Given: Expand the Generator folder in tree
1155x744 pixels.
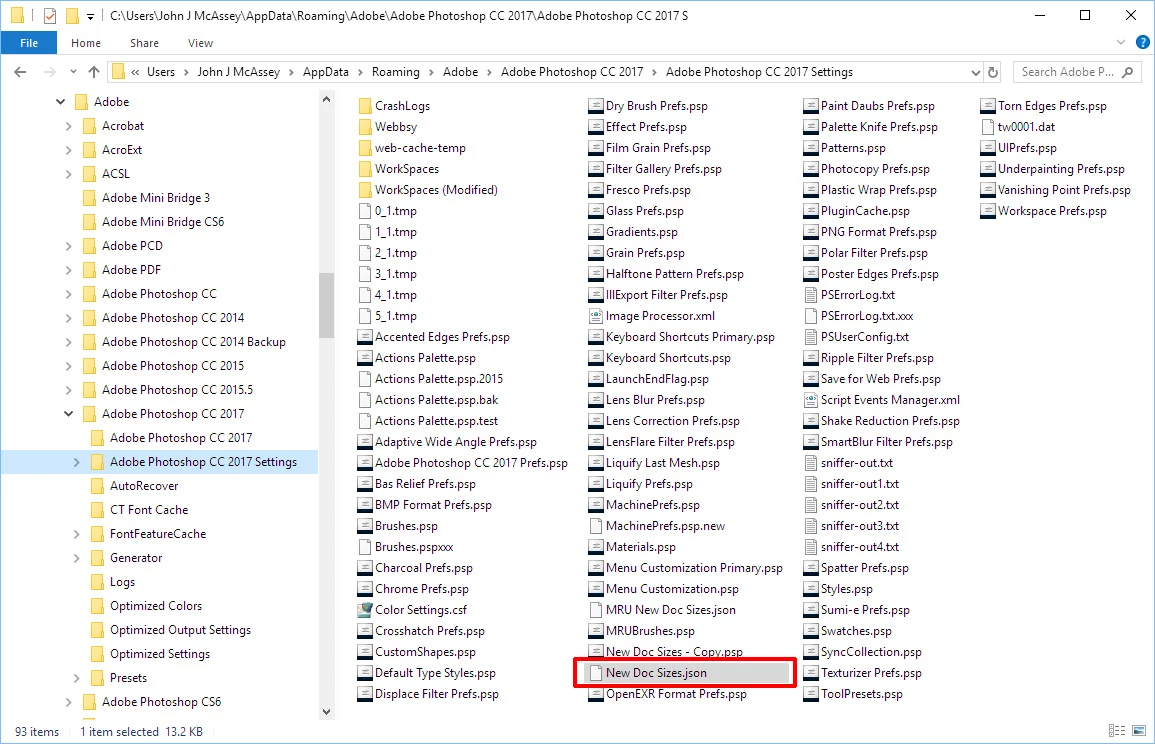Looking at the screenshot, I should 77,558.
